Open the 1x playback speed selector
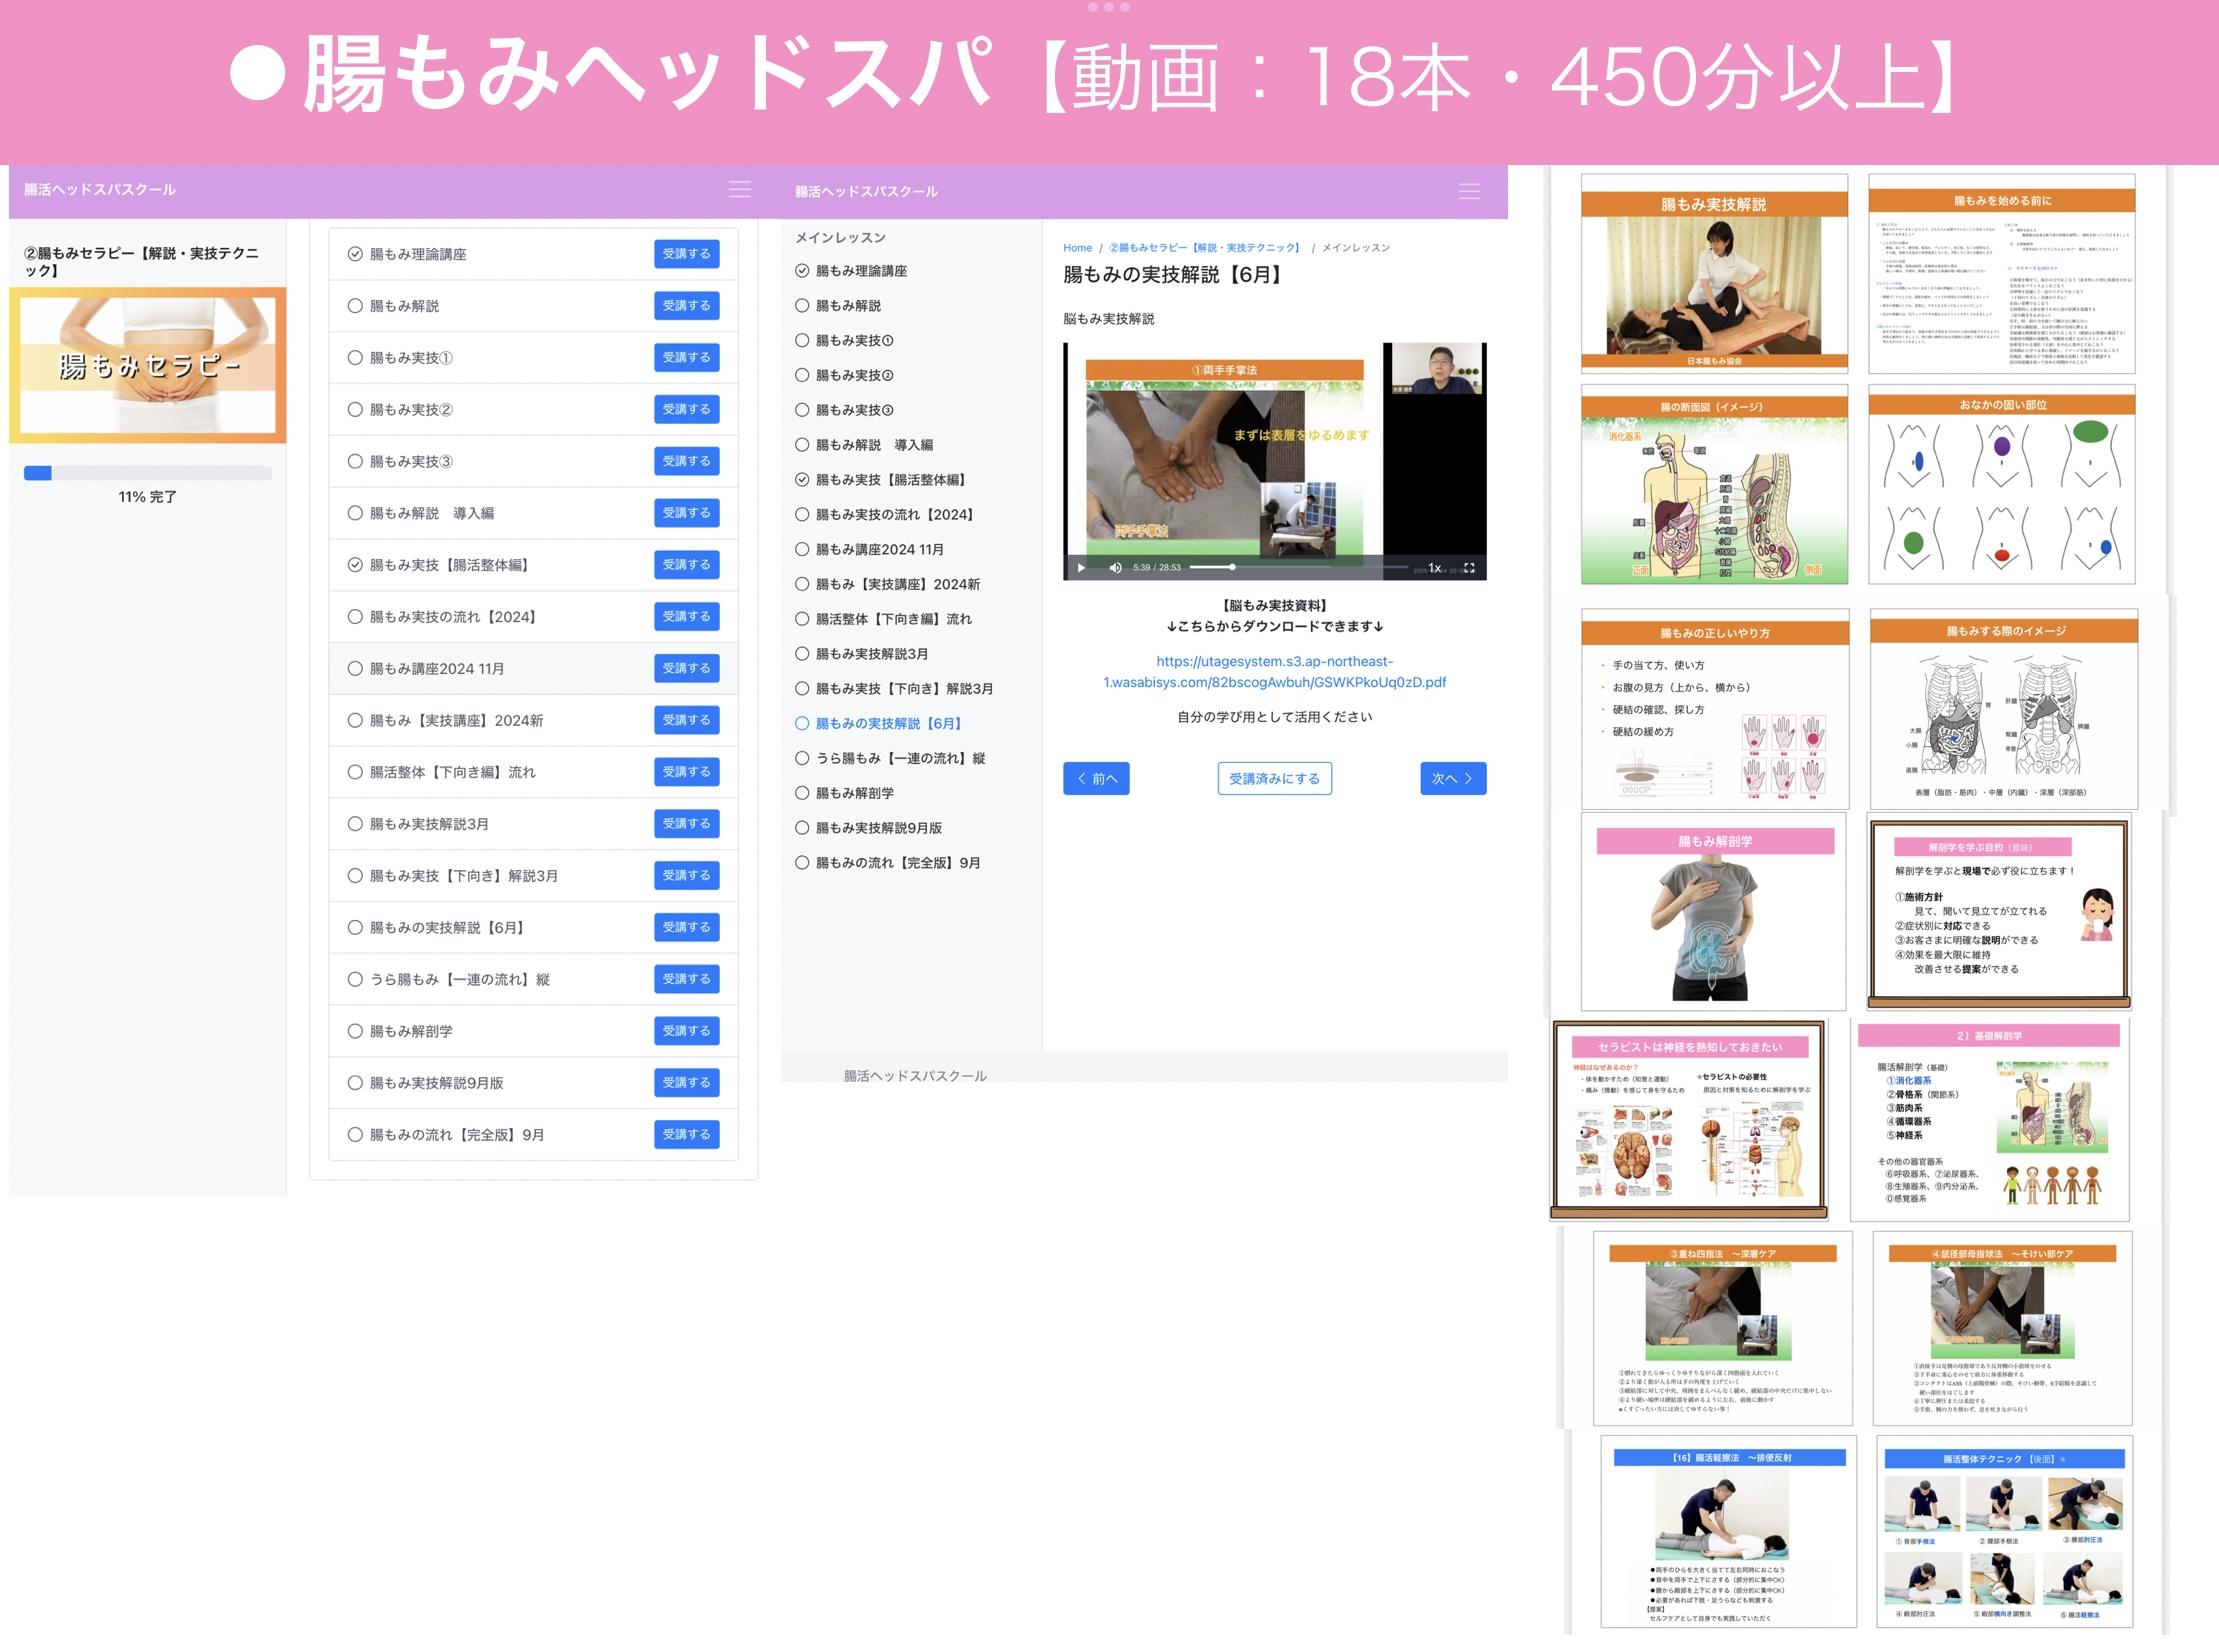This screenshot has width=2219, height=1651. click(1435, 568)
